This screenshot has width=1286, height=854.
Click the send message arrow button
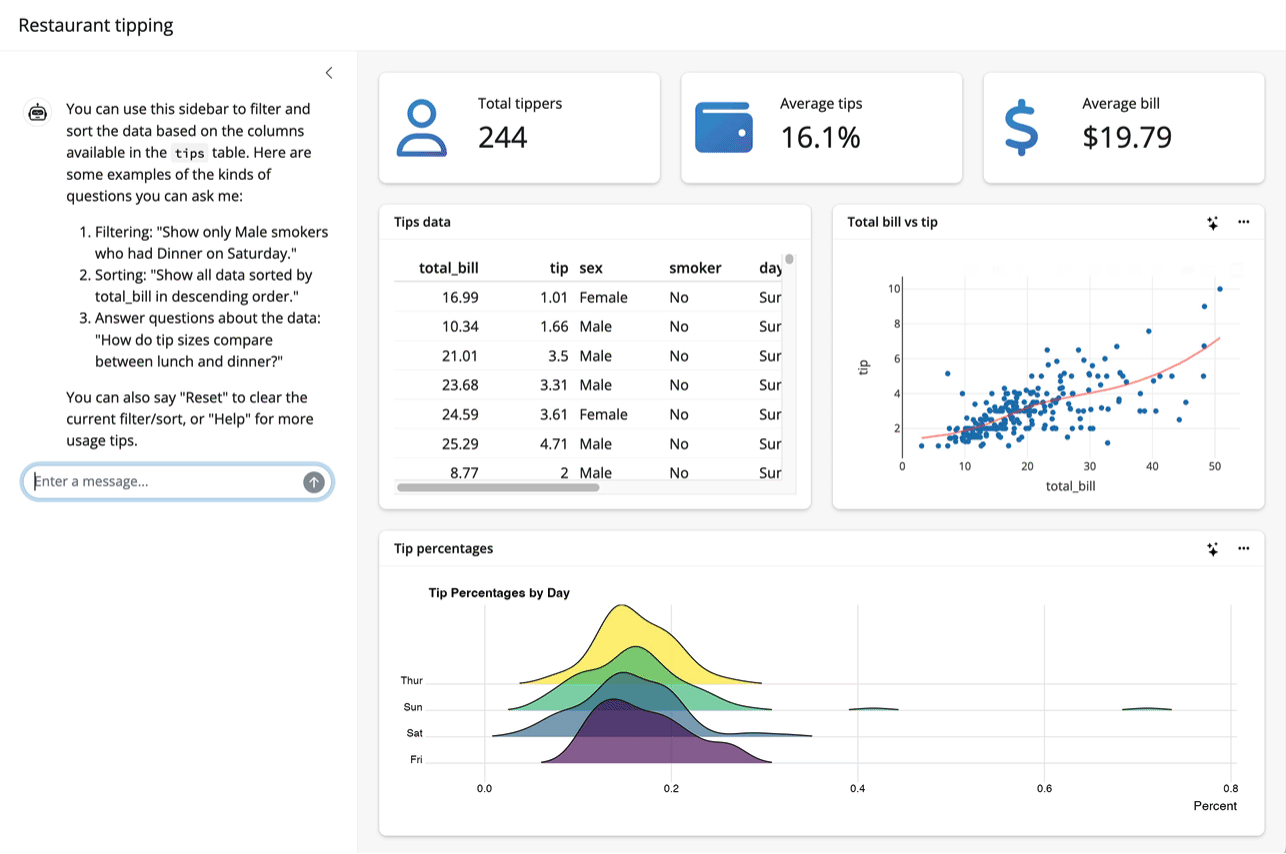[x=314, y=482]
